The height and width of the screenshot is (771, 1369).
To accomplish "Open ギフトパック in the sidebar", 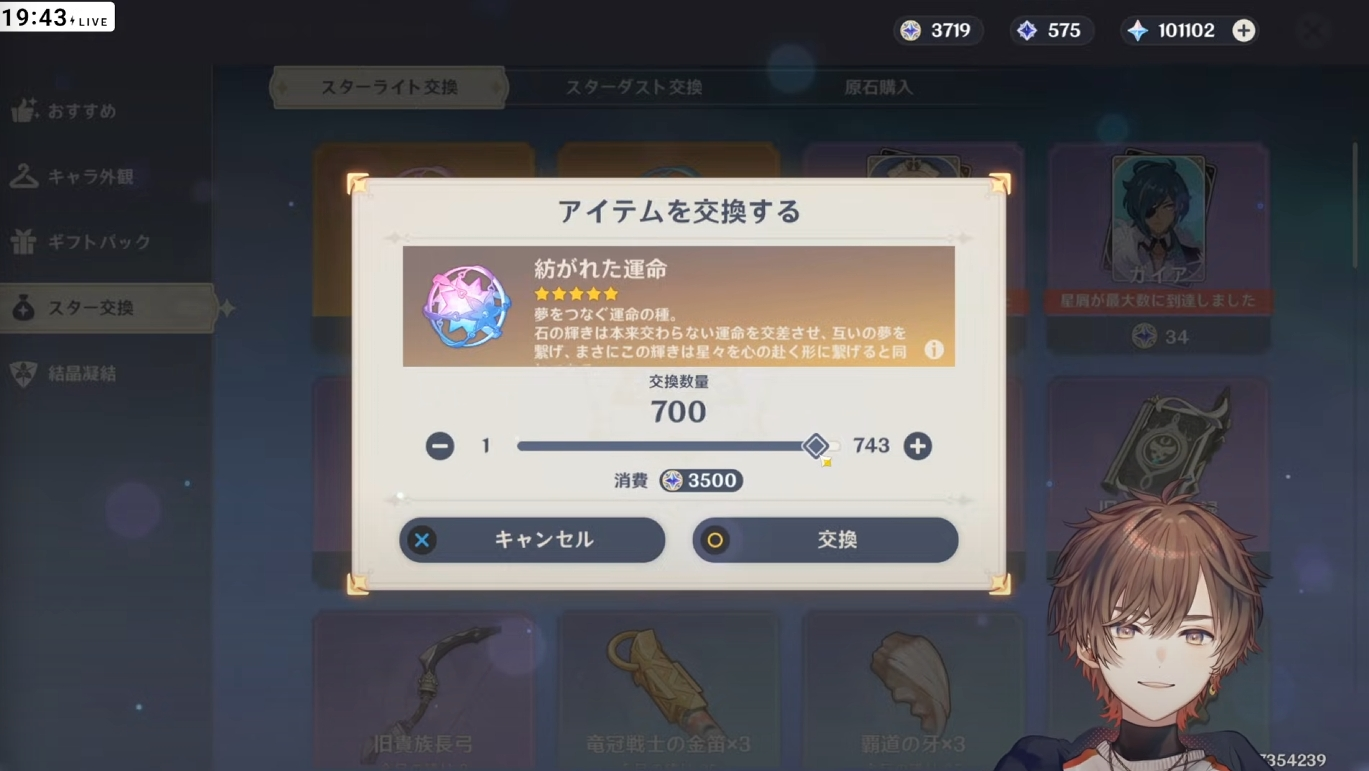I will (80, 242).
